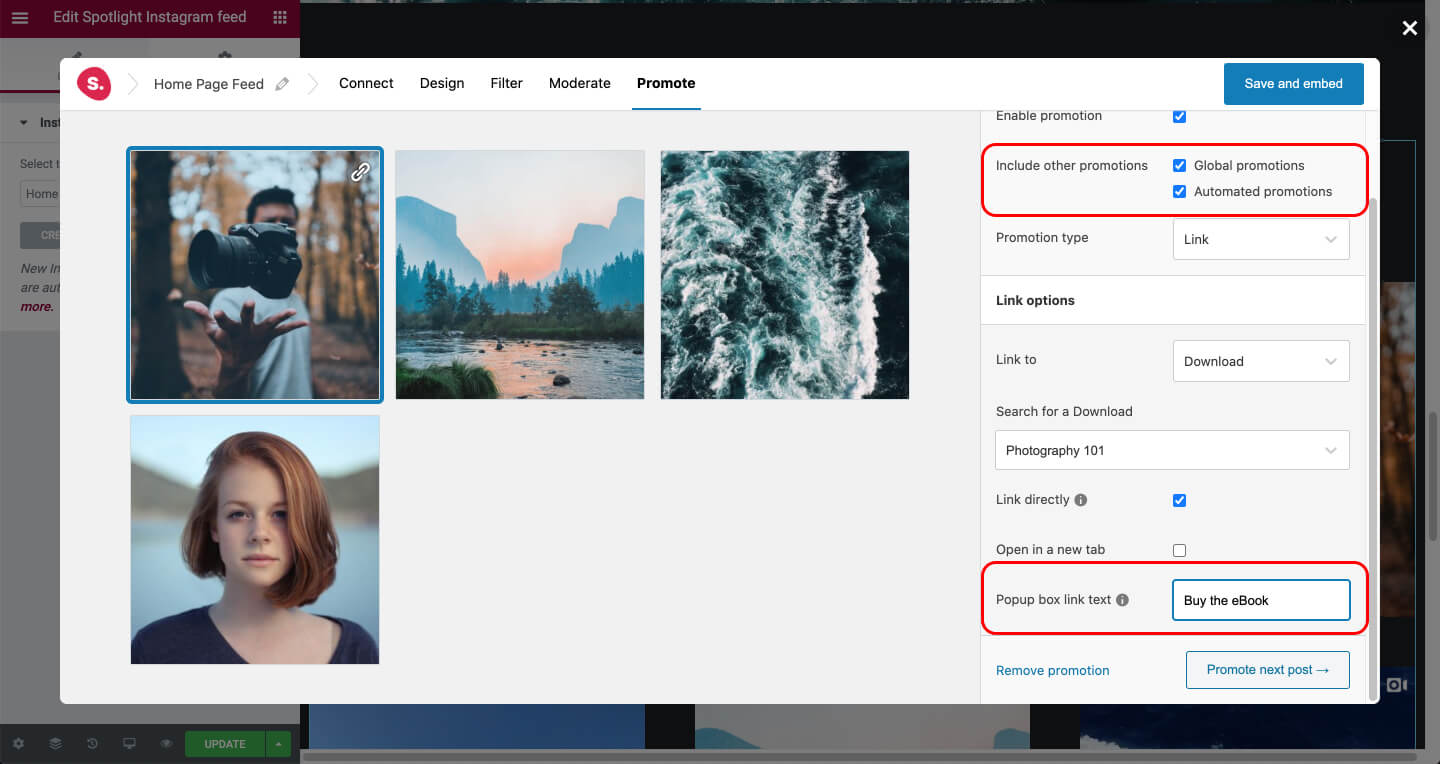The width and height of the screenshot is (1440, 764).
Task: Click info icon next to Link directly
Action: 1081,500
